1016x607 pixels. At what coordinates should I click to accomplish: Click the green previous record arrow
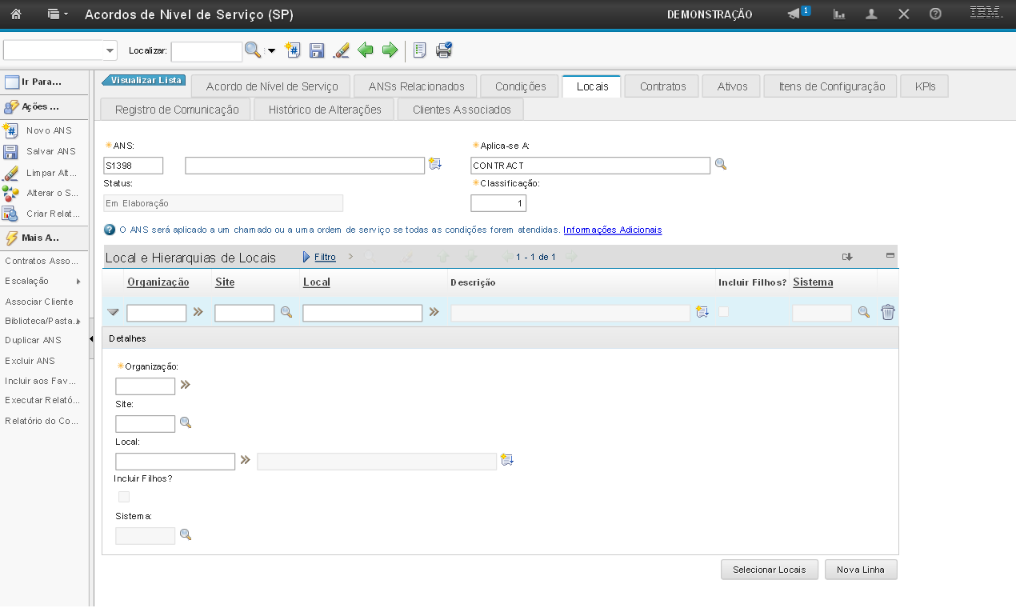[366, 50]
